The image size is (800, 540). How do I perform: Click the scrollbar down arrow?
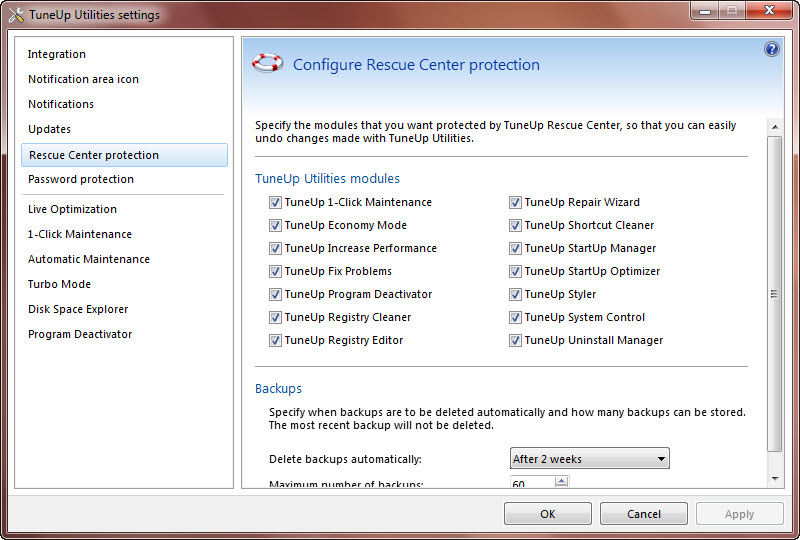pos(775,479)
